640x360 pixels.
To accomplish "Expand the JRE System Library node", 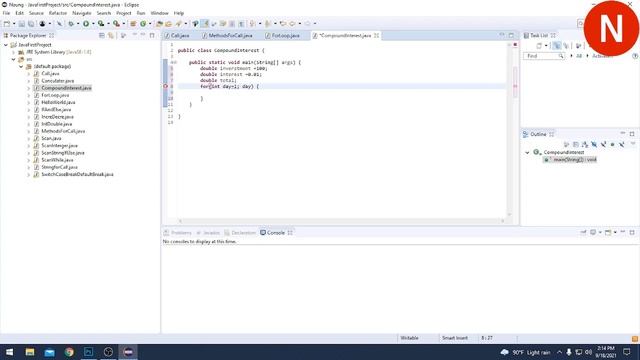I will coord(13,52).
